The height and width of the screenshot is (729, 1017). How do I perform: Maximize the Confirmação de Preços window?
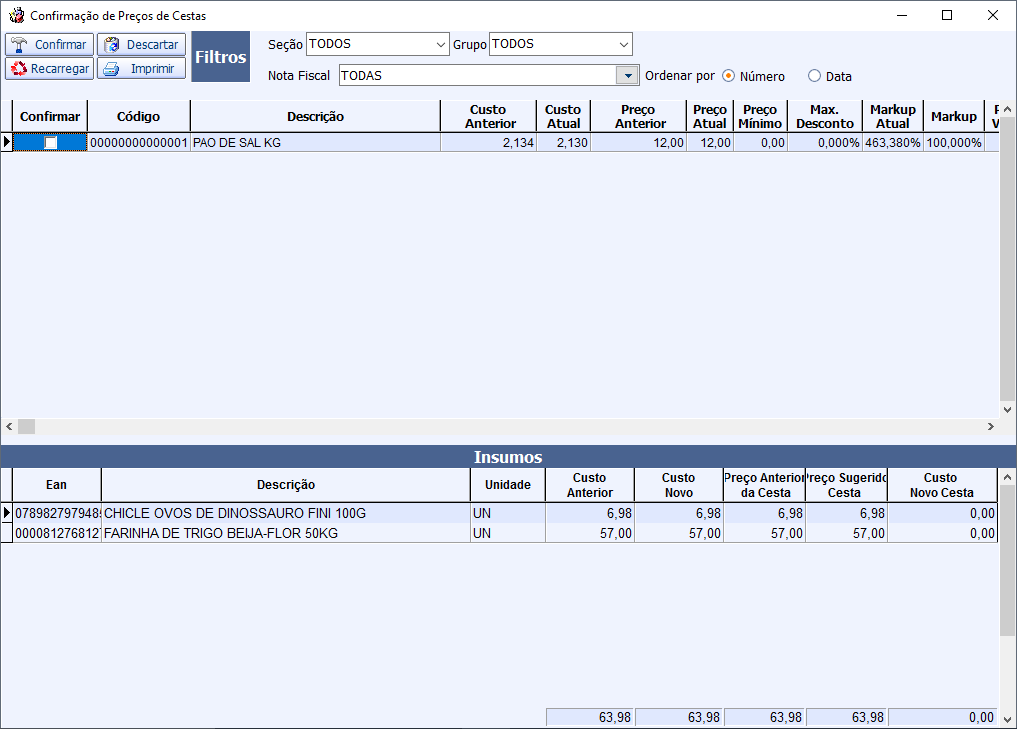pyautogui.click(x=947, y=15)
